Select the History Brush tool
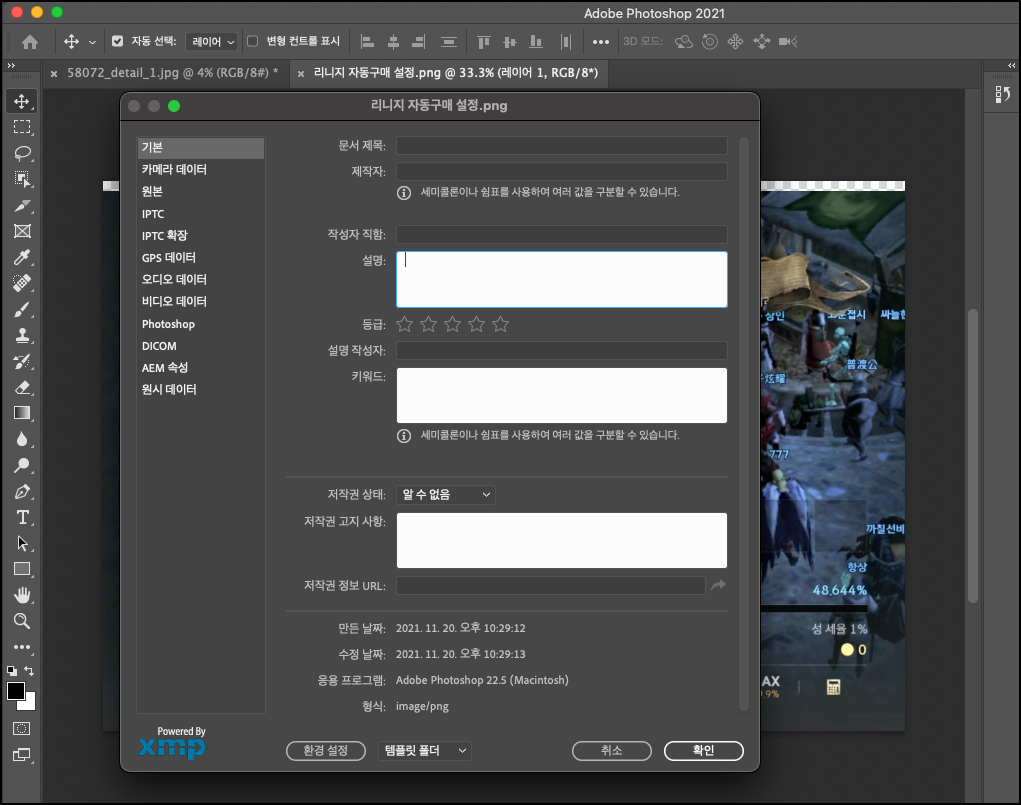The image size is (1021, 805). tap(22, 361)
